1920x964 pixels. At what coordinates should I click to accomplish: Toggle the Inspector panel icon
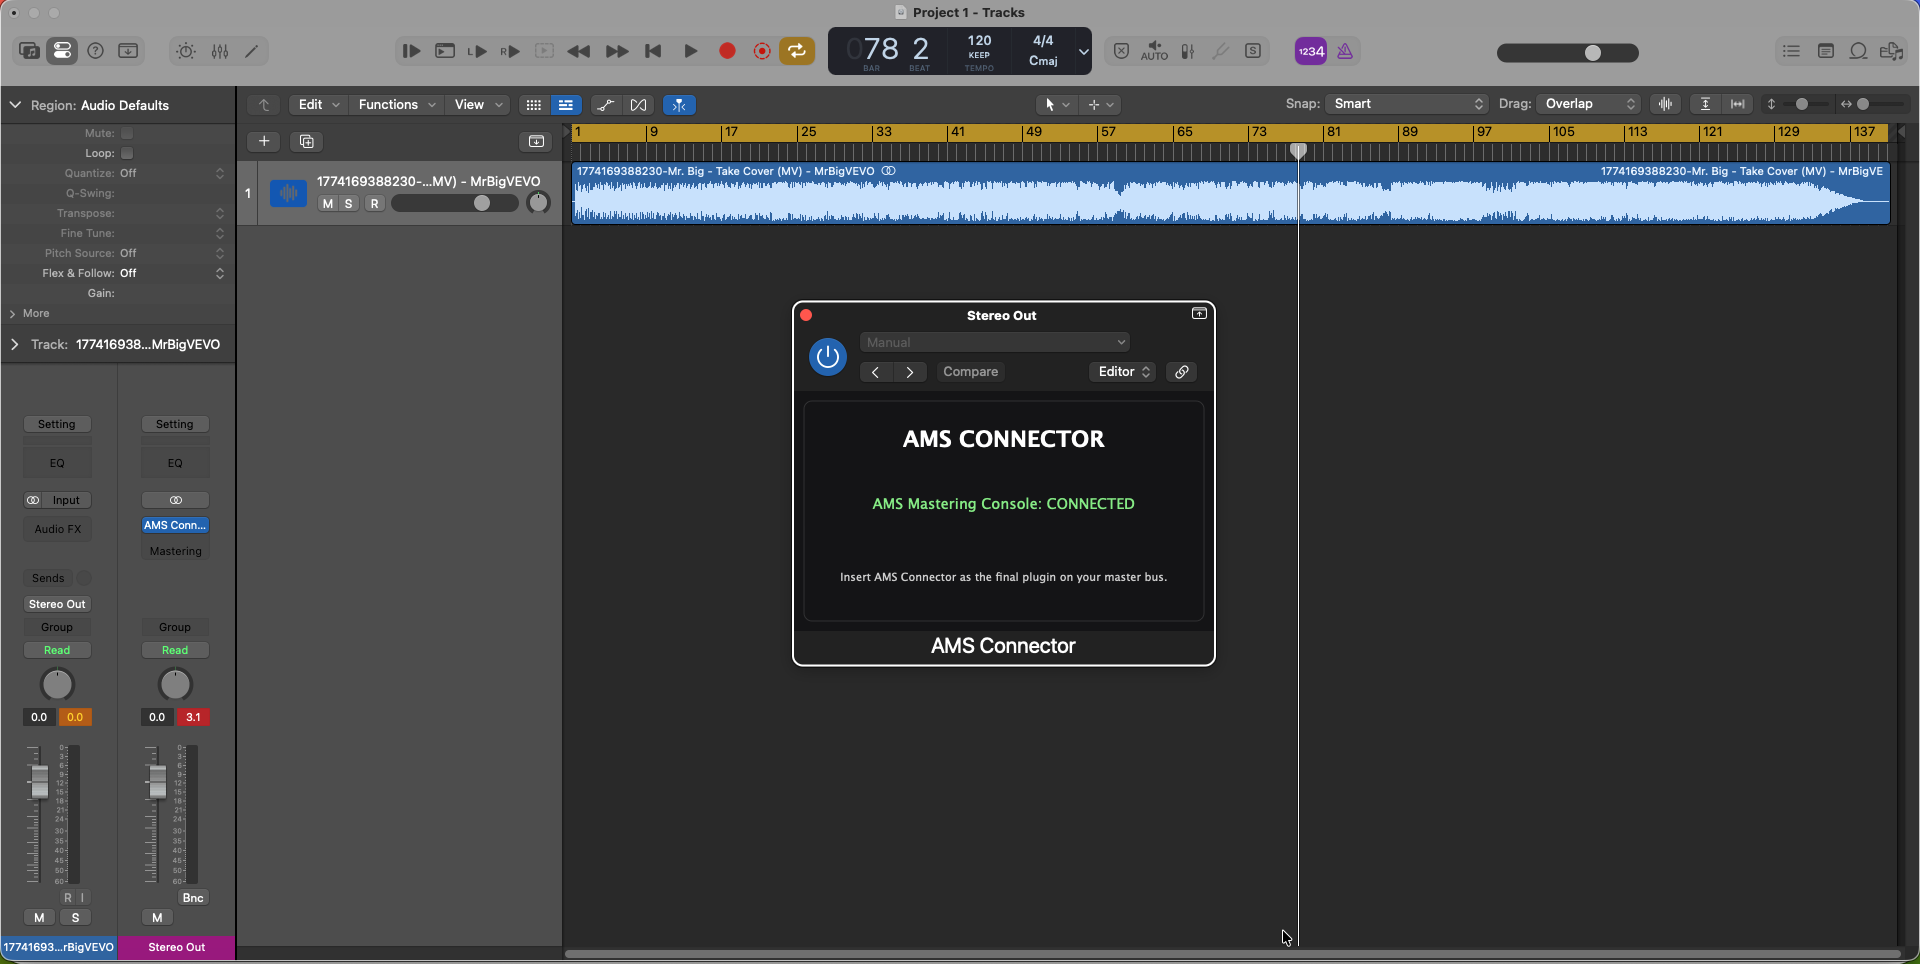point(62,51)
